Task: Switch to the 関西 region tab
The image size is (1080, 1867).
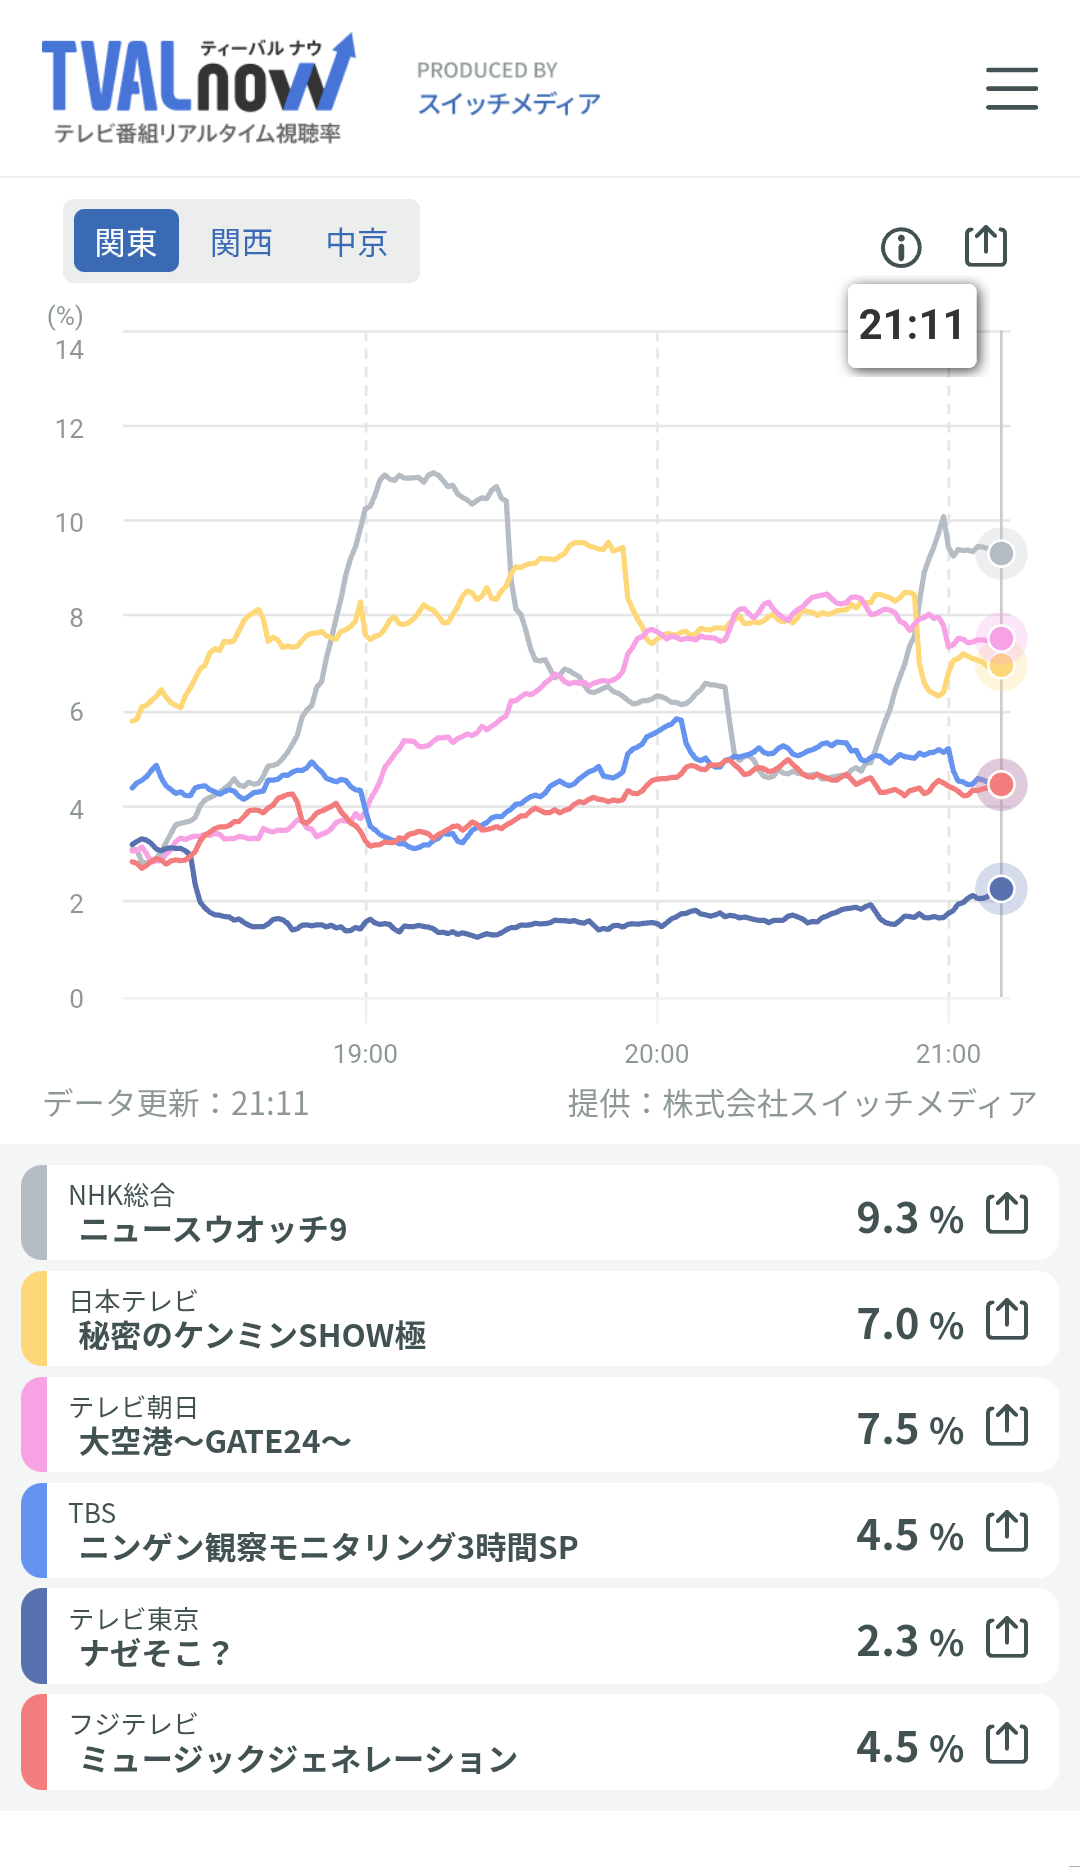Action: [242, 241]
